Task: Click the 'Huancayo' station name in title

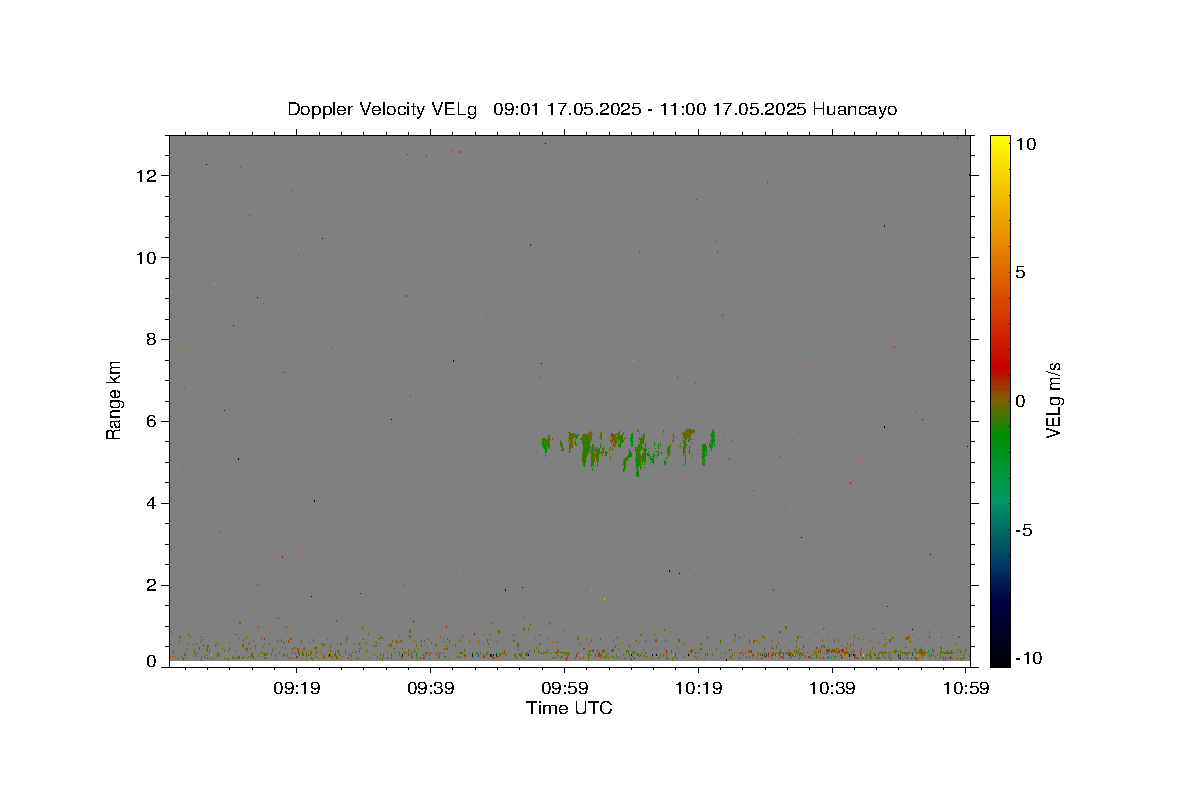Action: [855, 109]
